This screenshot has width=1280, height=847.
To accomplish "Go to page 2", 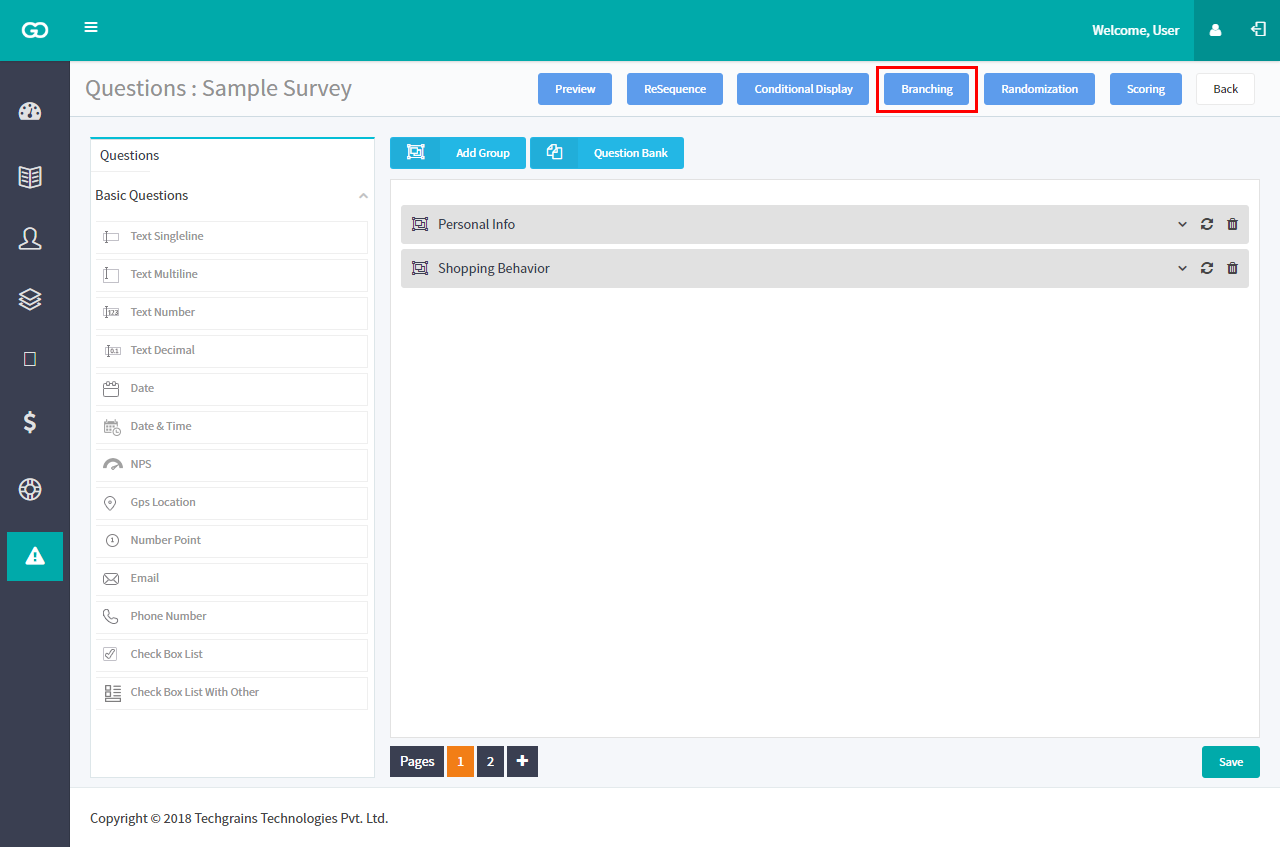I will point(490,761).
